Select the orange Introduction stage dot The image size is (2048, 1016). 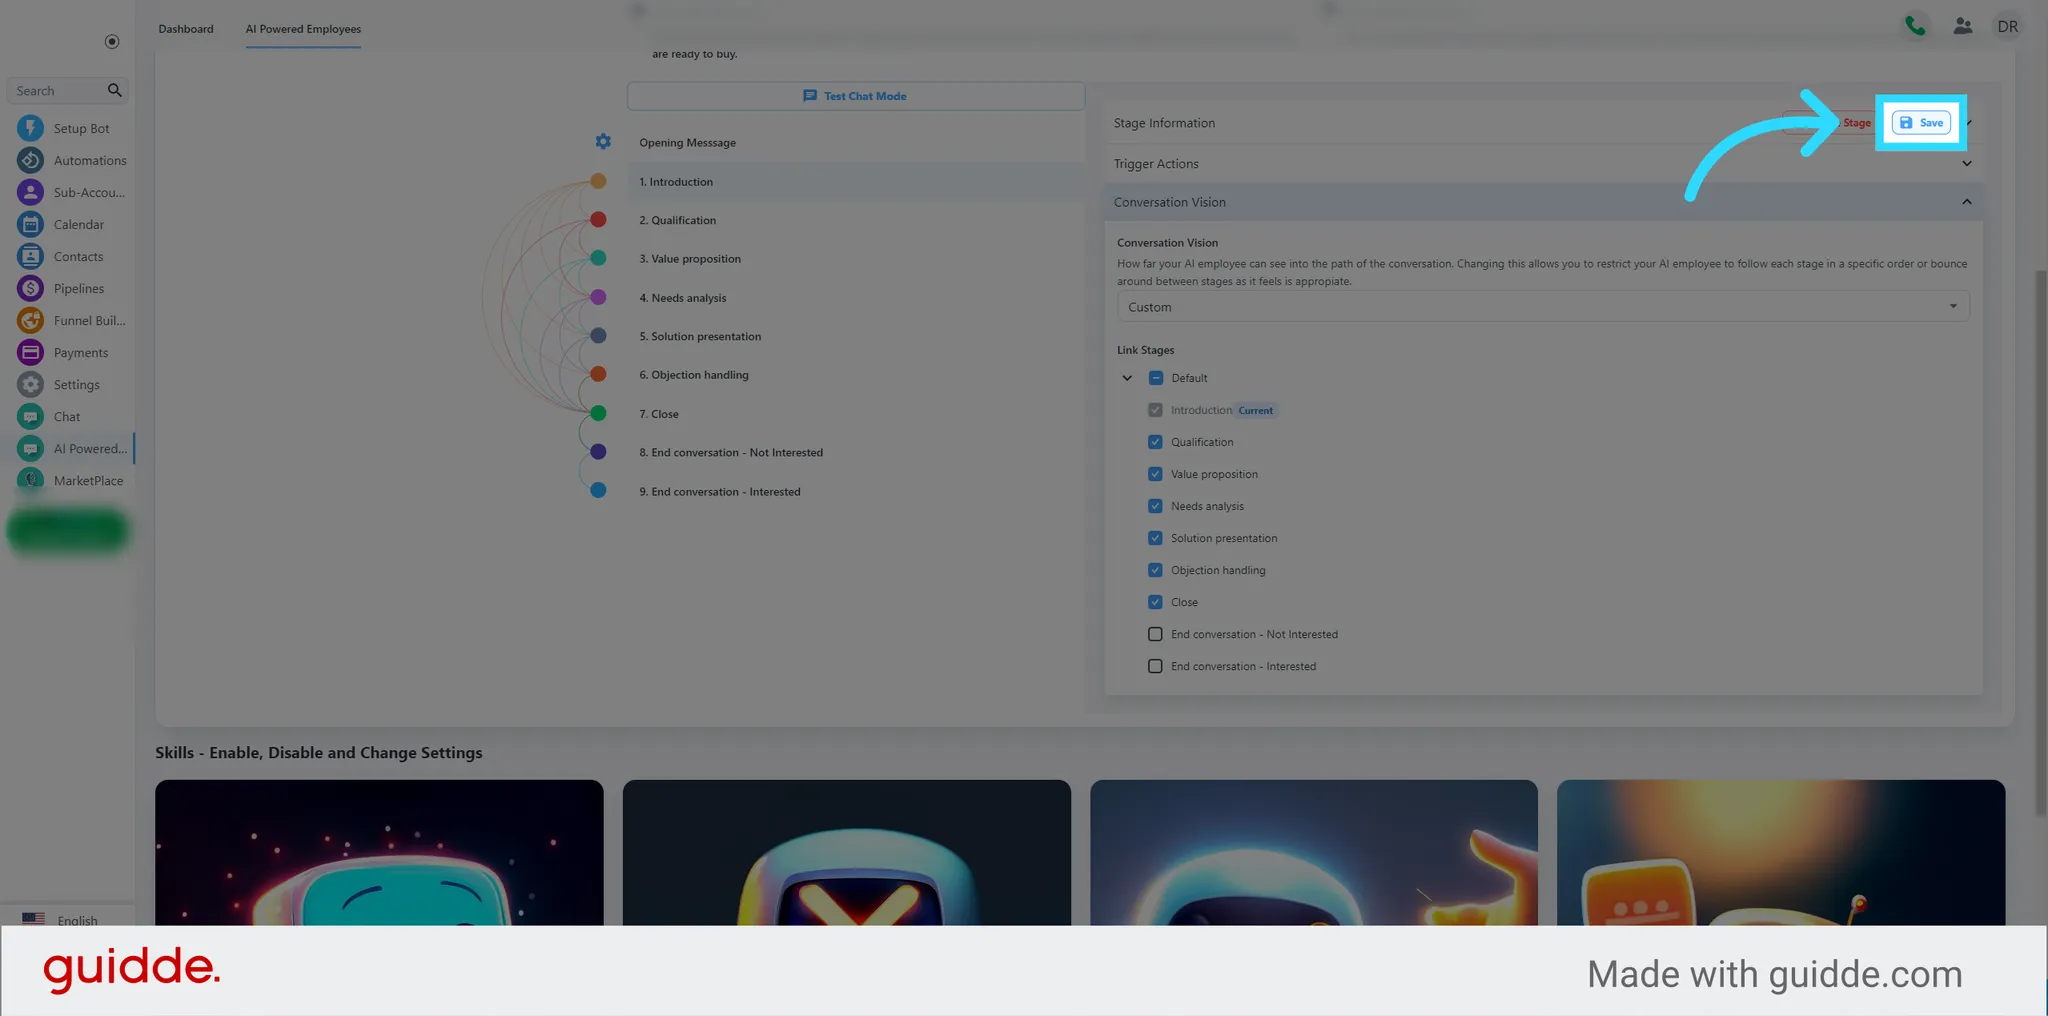[598, 181]
